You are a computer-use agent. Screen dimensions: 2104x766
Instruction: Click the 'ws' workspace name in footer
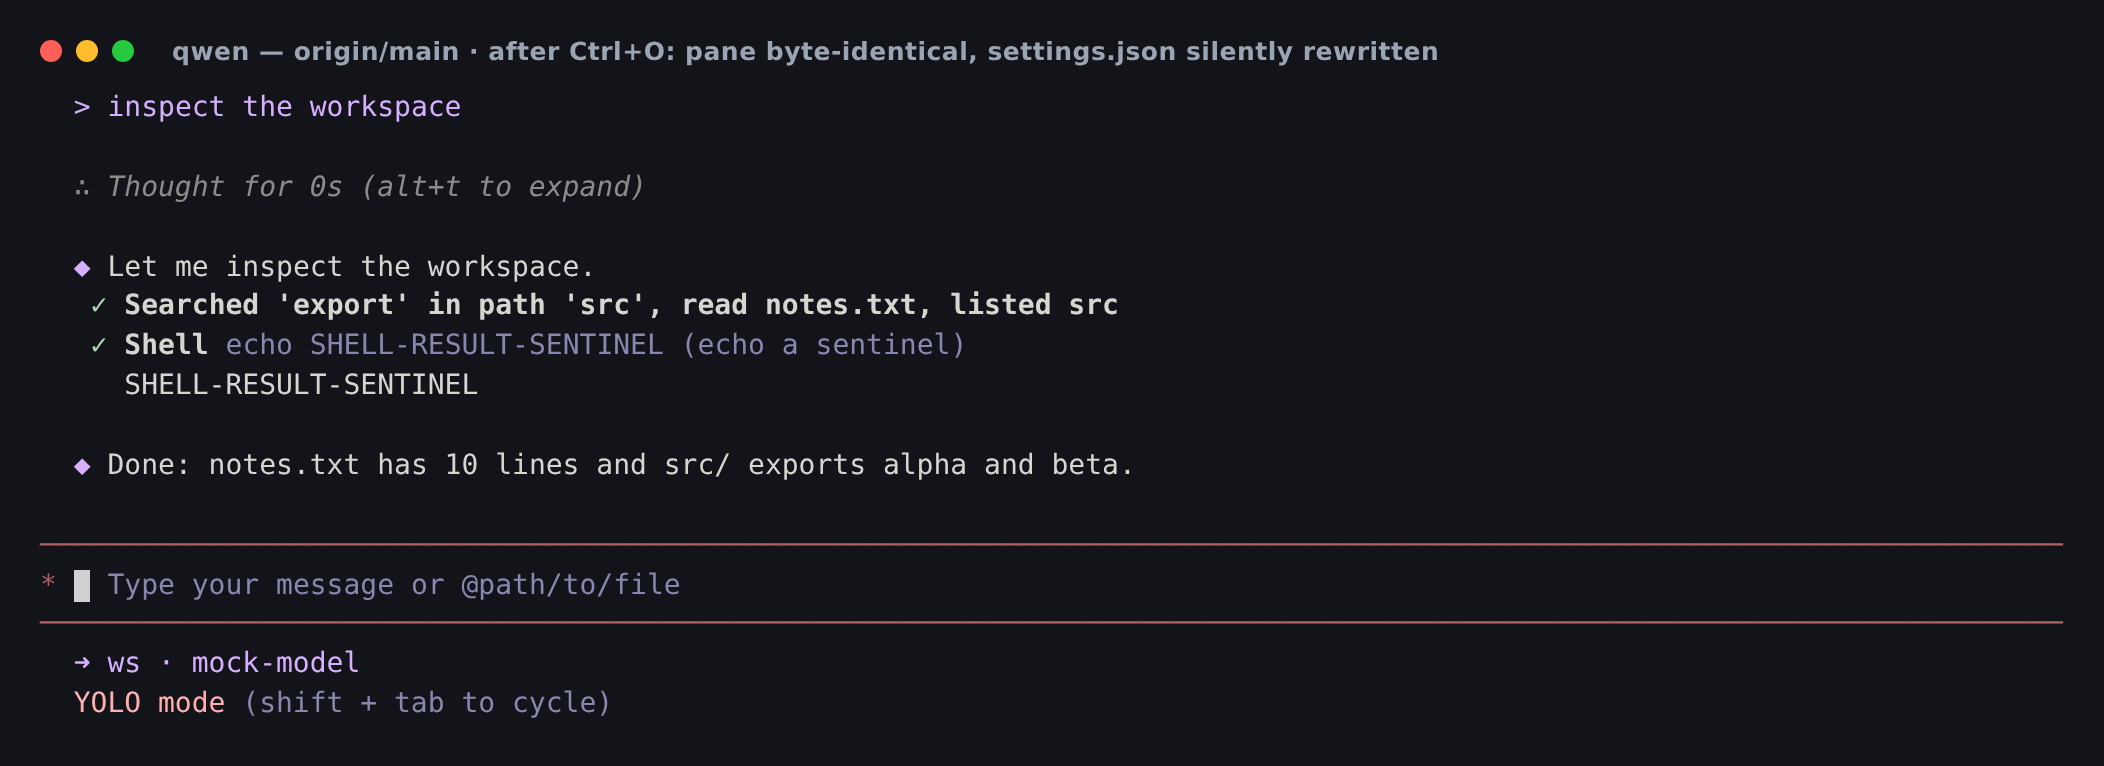point(124,663)
